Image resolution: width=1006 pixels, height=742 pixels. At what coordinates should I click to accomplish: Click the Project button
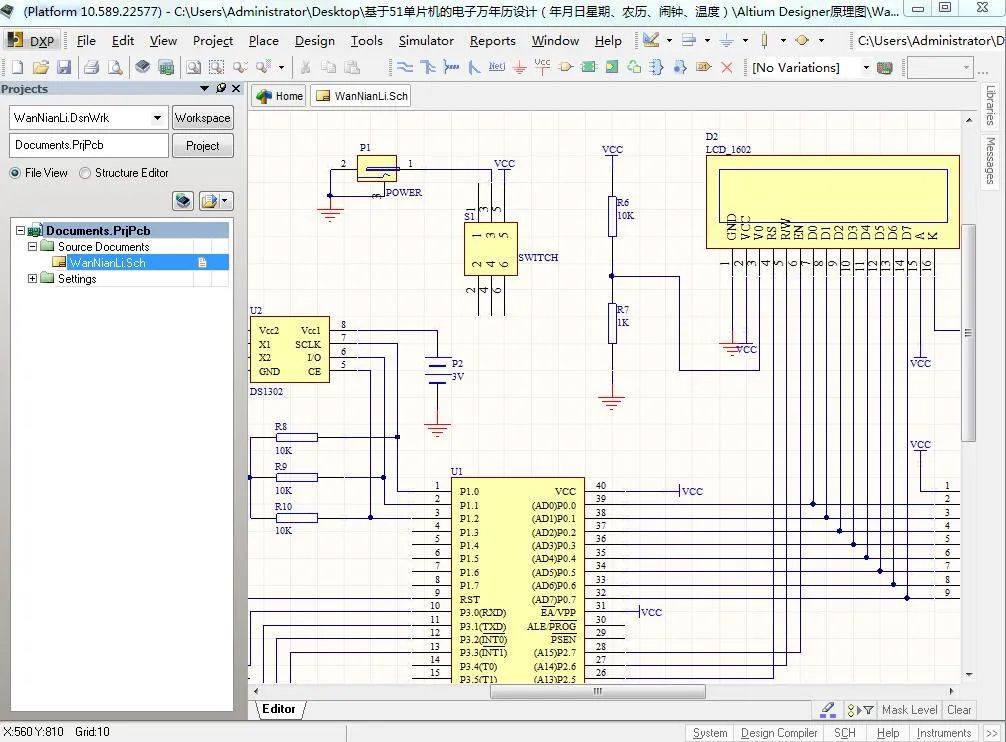click(x=202, y=146)
